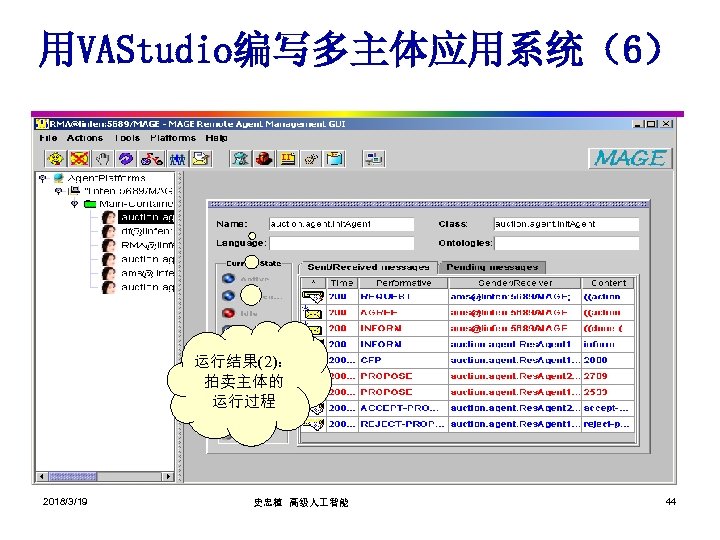
Task: Click the yellow Log Manager toolbar icon
Action: (288, 159)
